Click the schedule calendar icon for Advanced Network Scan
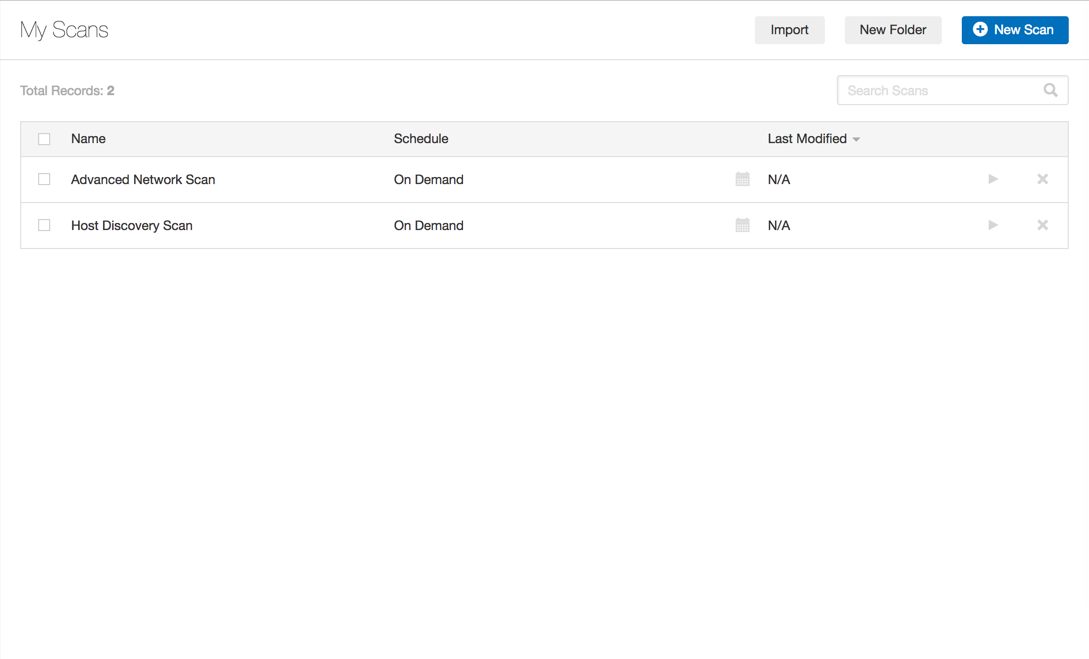This screenshot has height=659, width=1089. coord(742,180)
